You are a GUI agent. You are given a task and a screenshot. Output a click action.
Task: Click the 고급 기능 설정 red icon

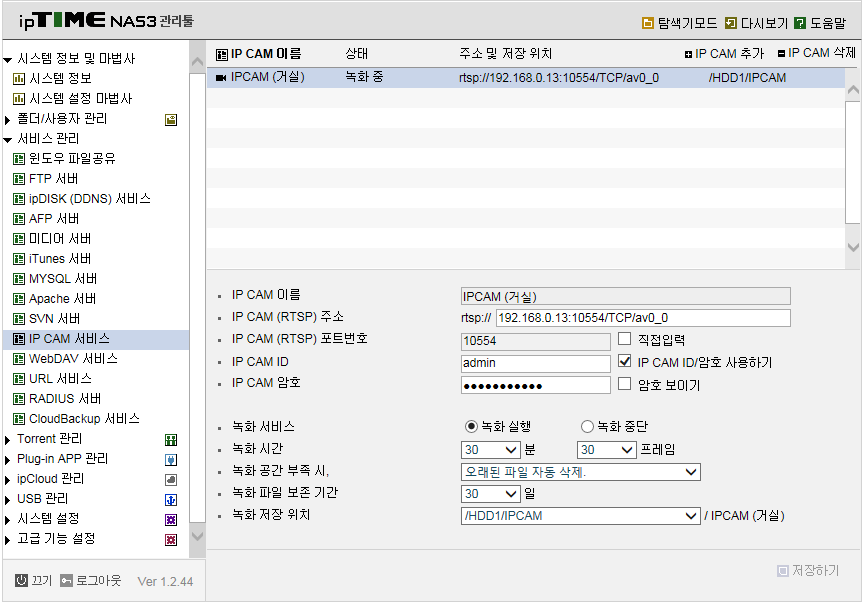pyautogui.click(x=171, y=540)
